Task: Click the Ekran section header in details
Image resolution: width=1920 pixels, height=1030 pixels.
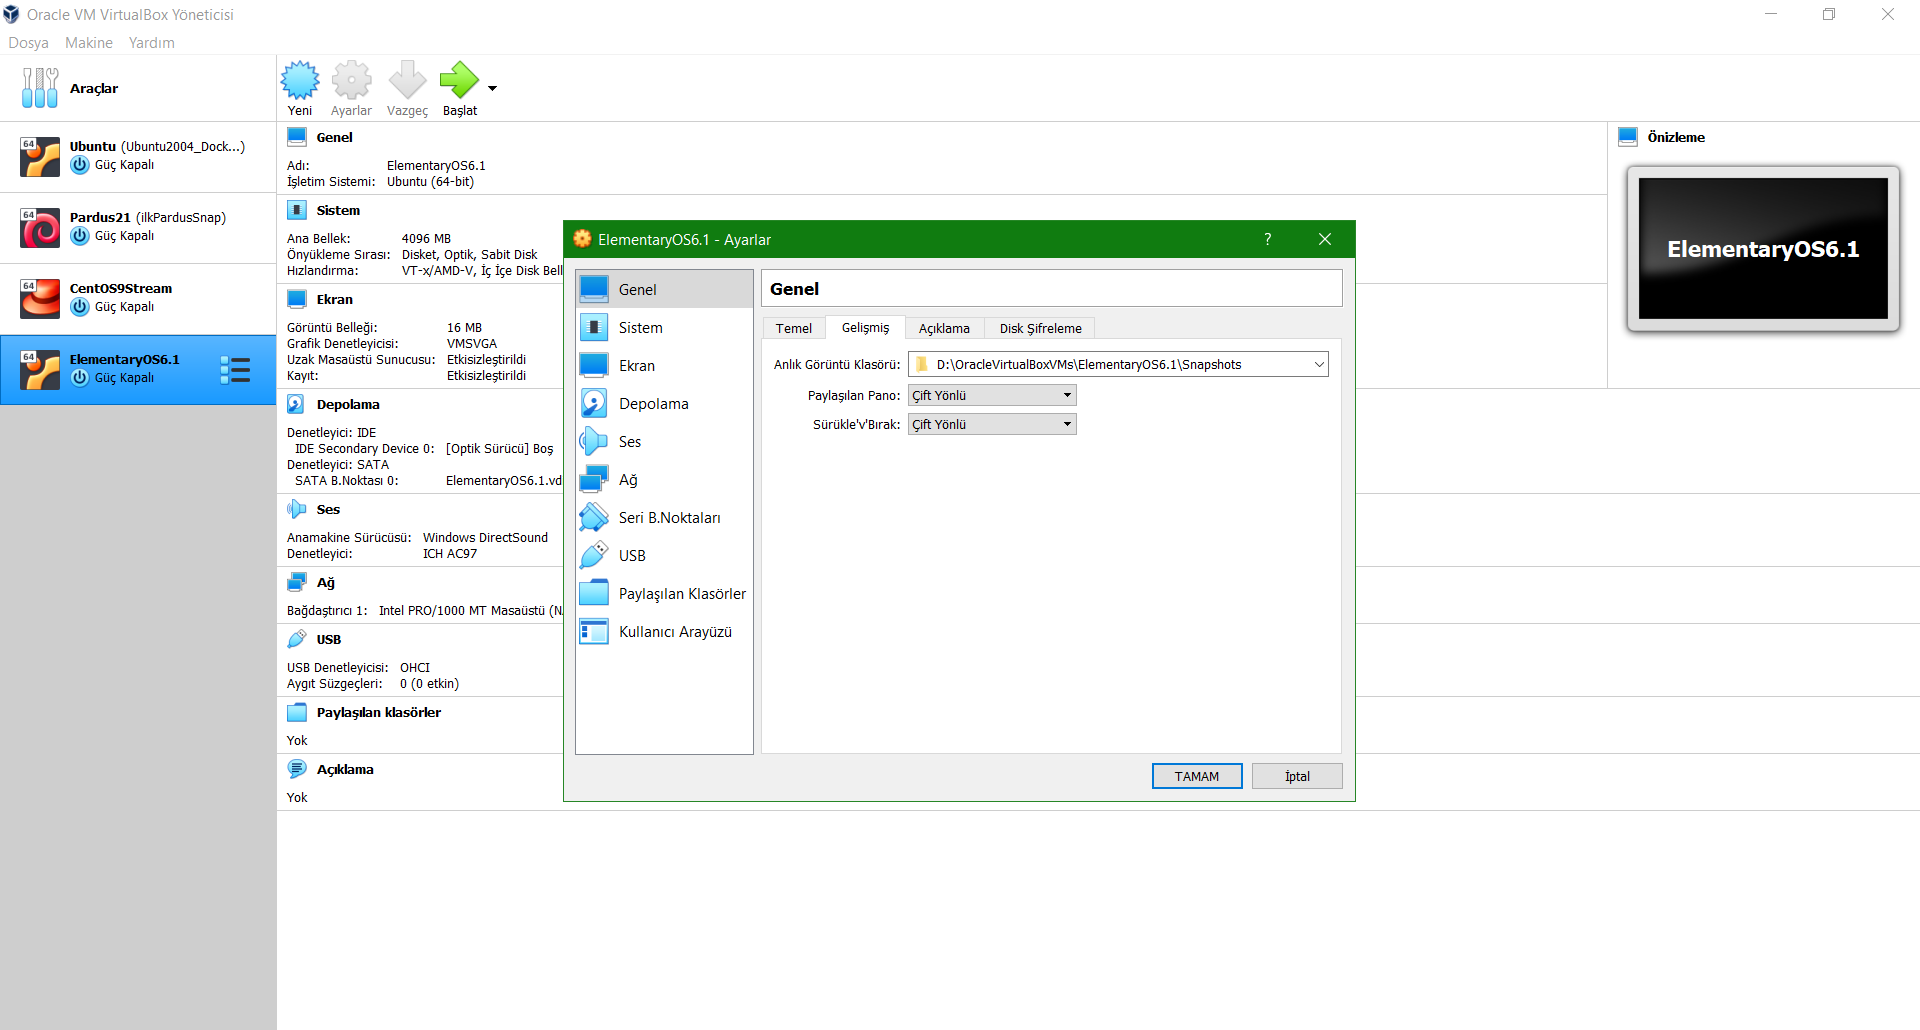Action: (334, 299)
